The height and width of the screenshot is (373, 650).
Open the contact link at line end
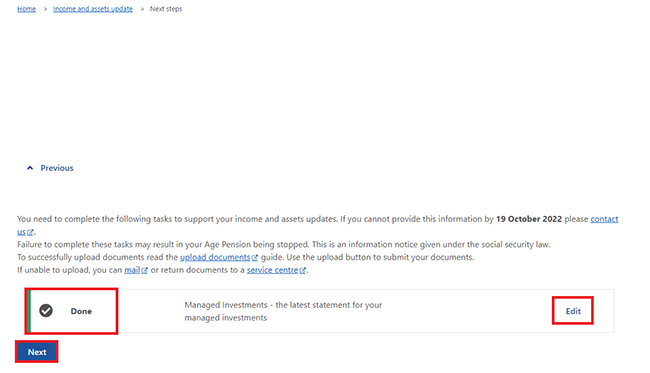604,219
